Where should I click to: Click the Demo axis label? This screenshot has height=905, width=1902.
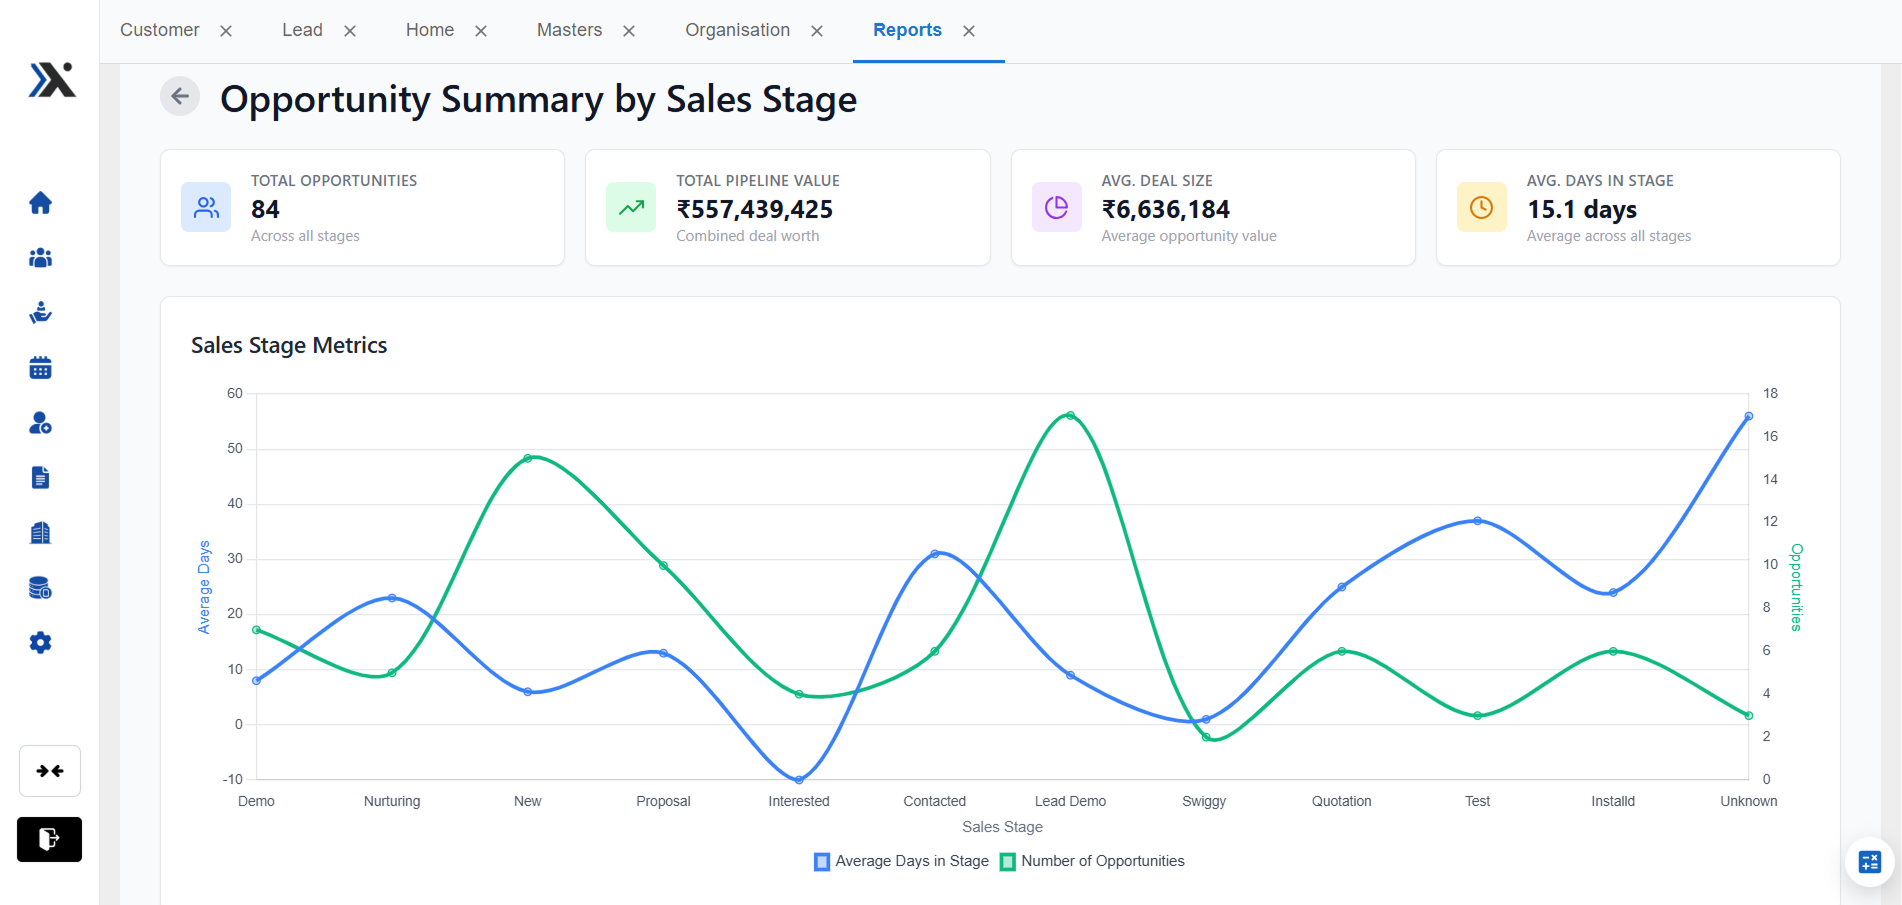(256, 801)
